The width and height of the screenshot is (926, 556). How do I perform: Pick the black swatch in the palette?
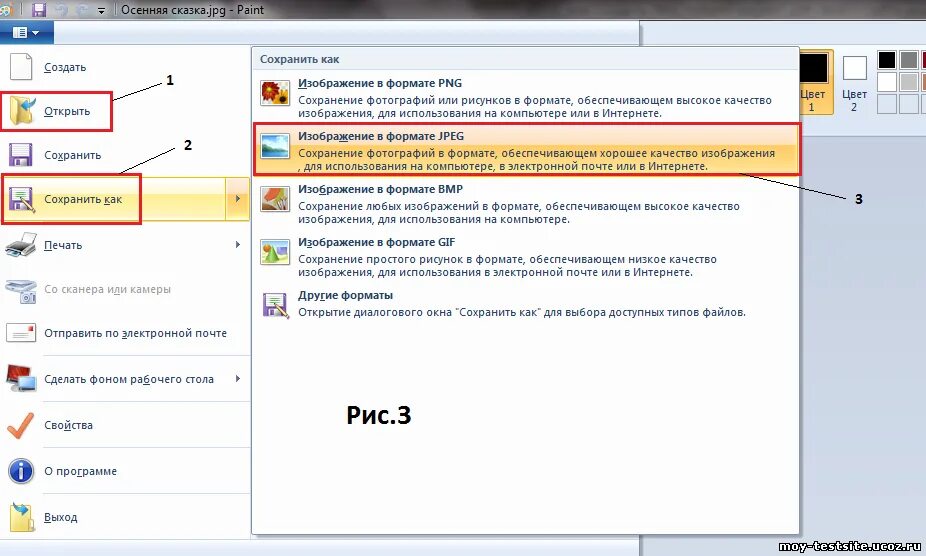(886, 60)
